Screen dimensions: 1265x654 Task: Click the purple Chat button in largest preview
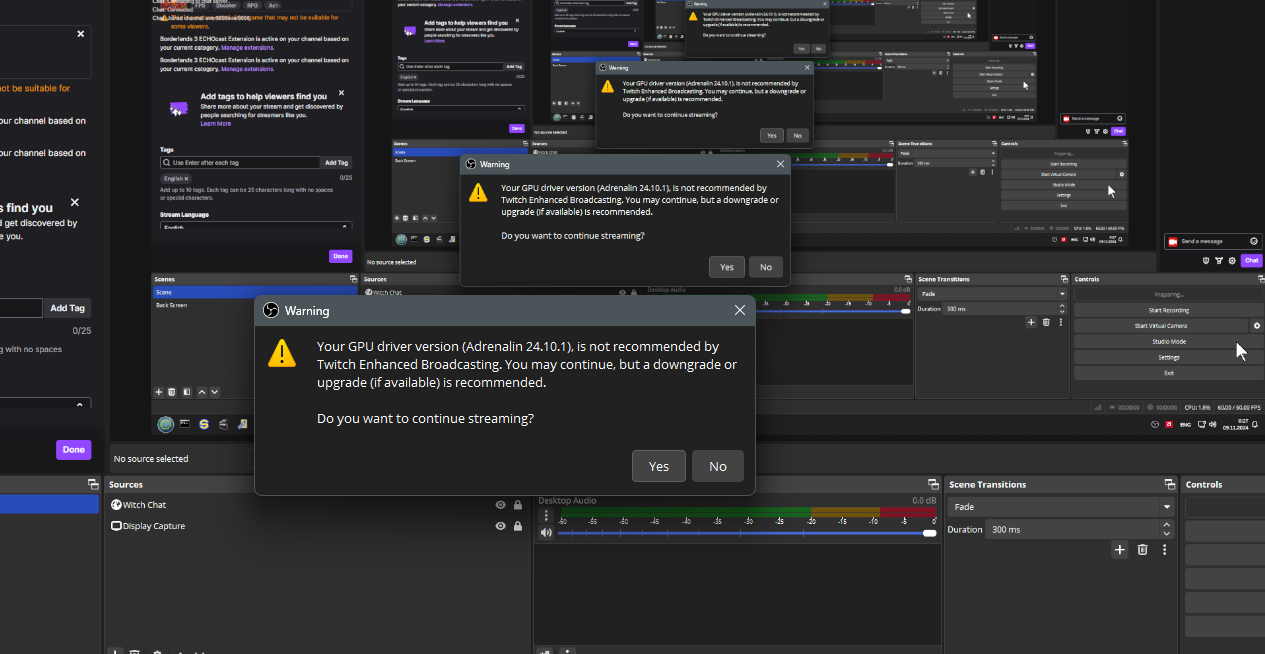coord(1251,260)
